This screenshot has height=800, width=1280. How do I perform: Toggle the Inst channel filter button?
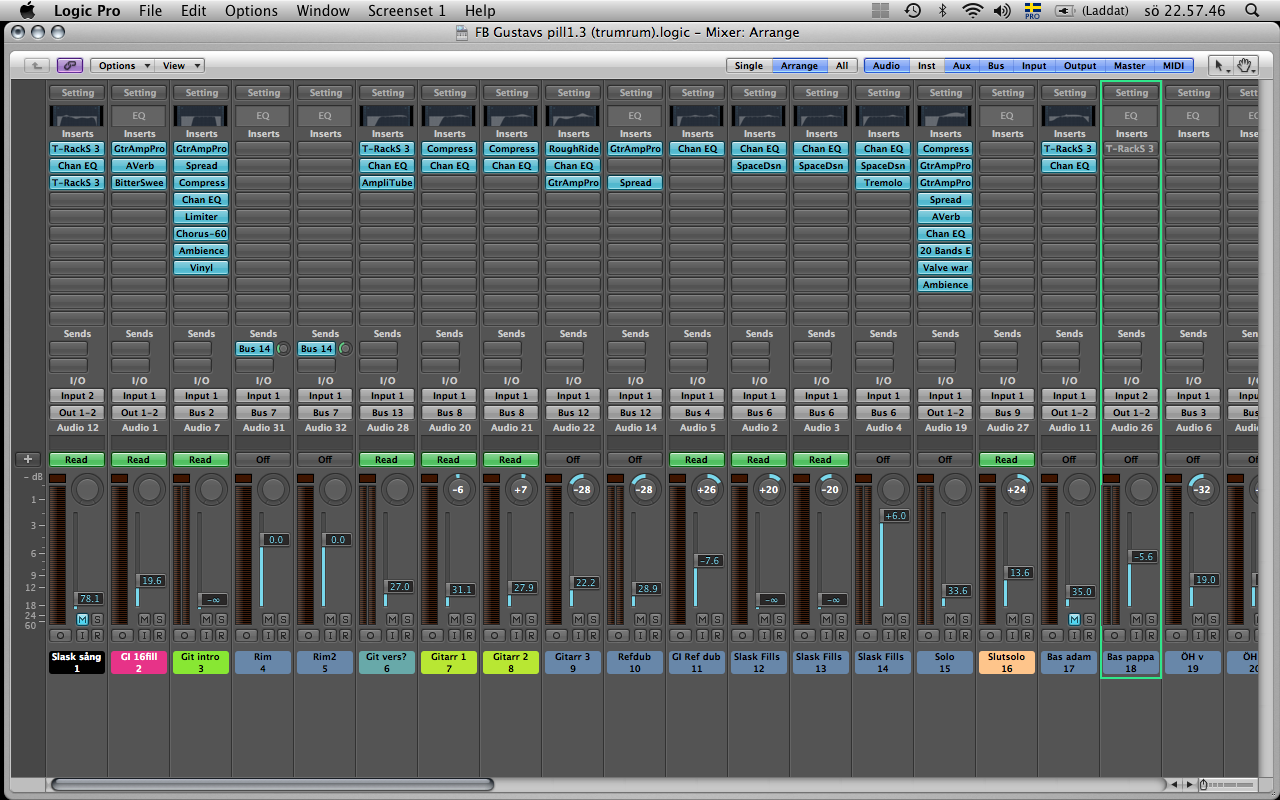point(926,65)
